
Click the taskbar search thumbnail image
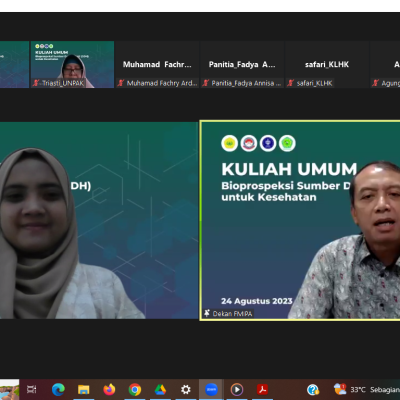(x=9, y=389)
